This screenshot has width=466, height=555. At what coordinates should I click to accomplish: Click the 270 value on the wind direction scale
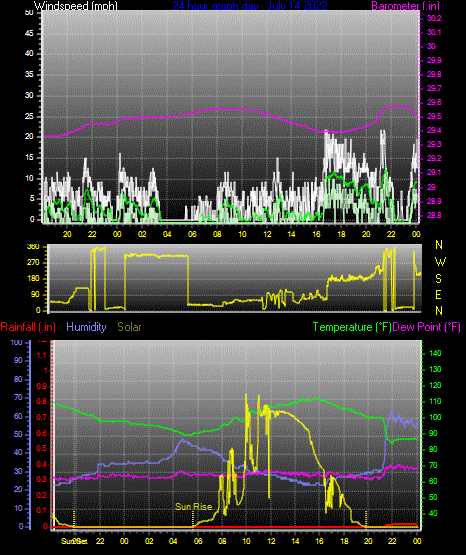(33, 263)
